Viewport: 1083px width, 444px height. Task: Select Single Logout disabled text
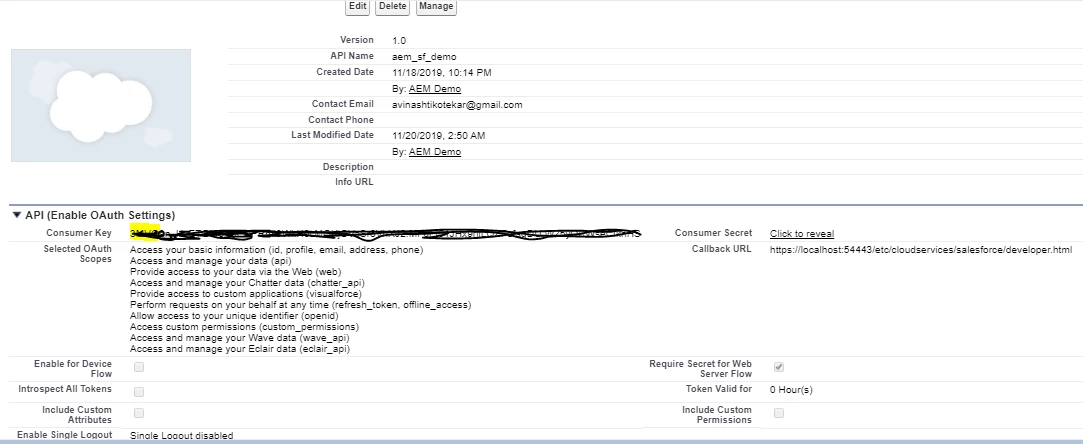click(x=182, y=436)
